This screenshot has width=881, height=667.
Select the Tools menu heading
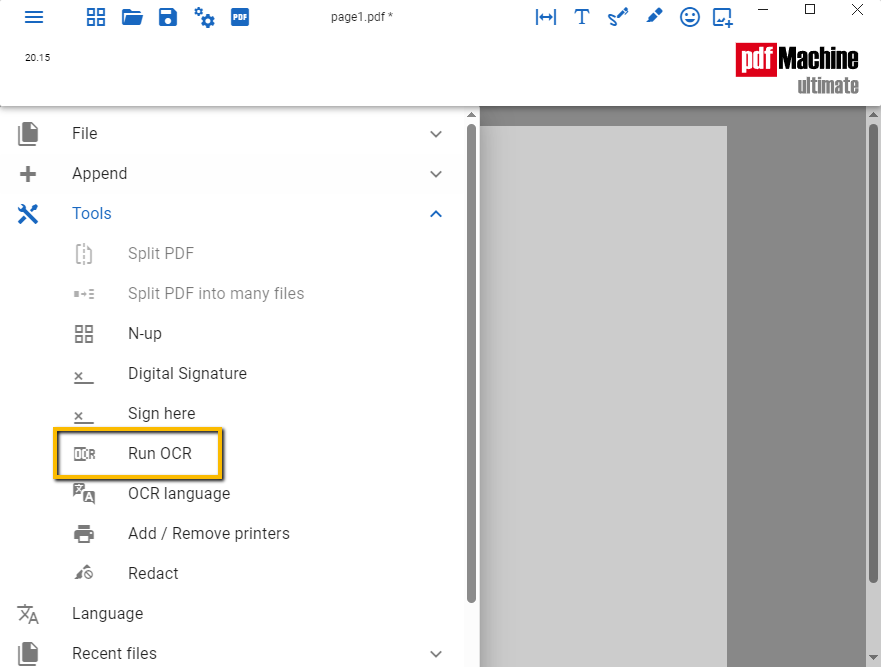pyautogui.click(x=230, y=214)
